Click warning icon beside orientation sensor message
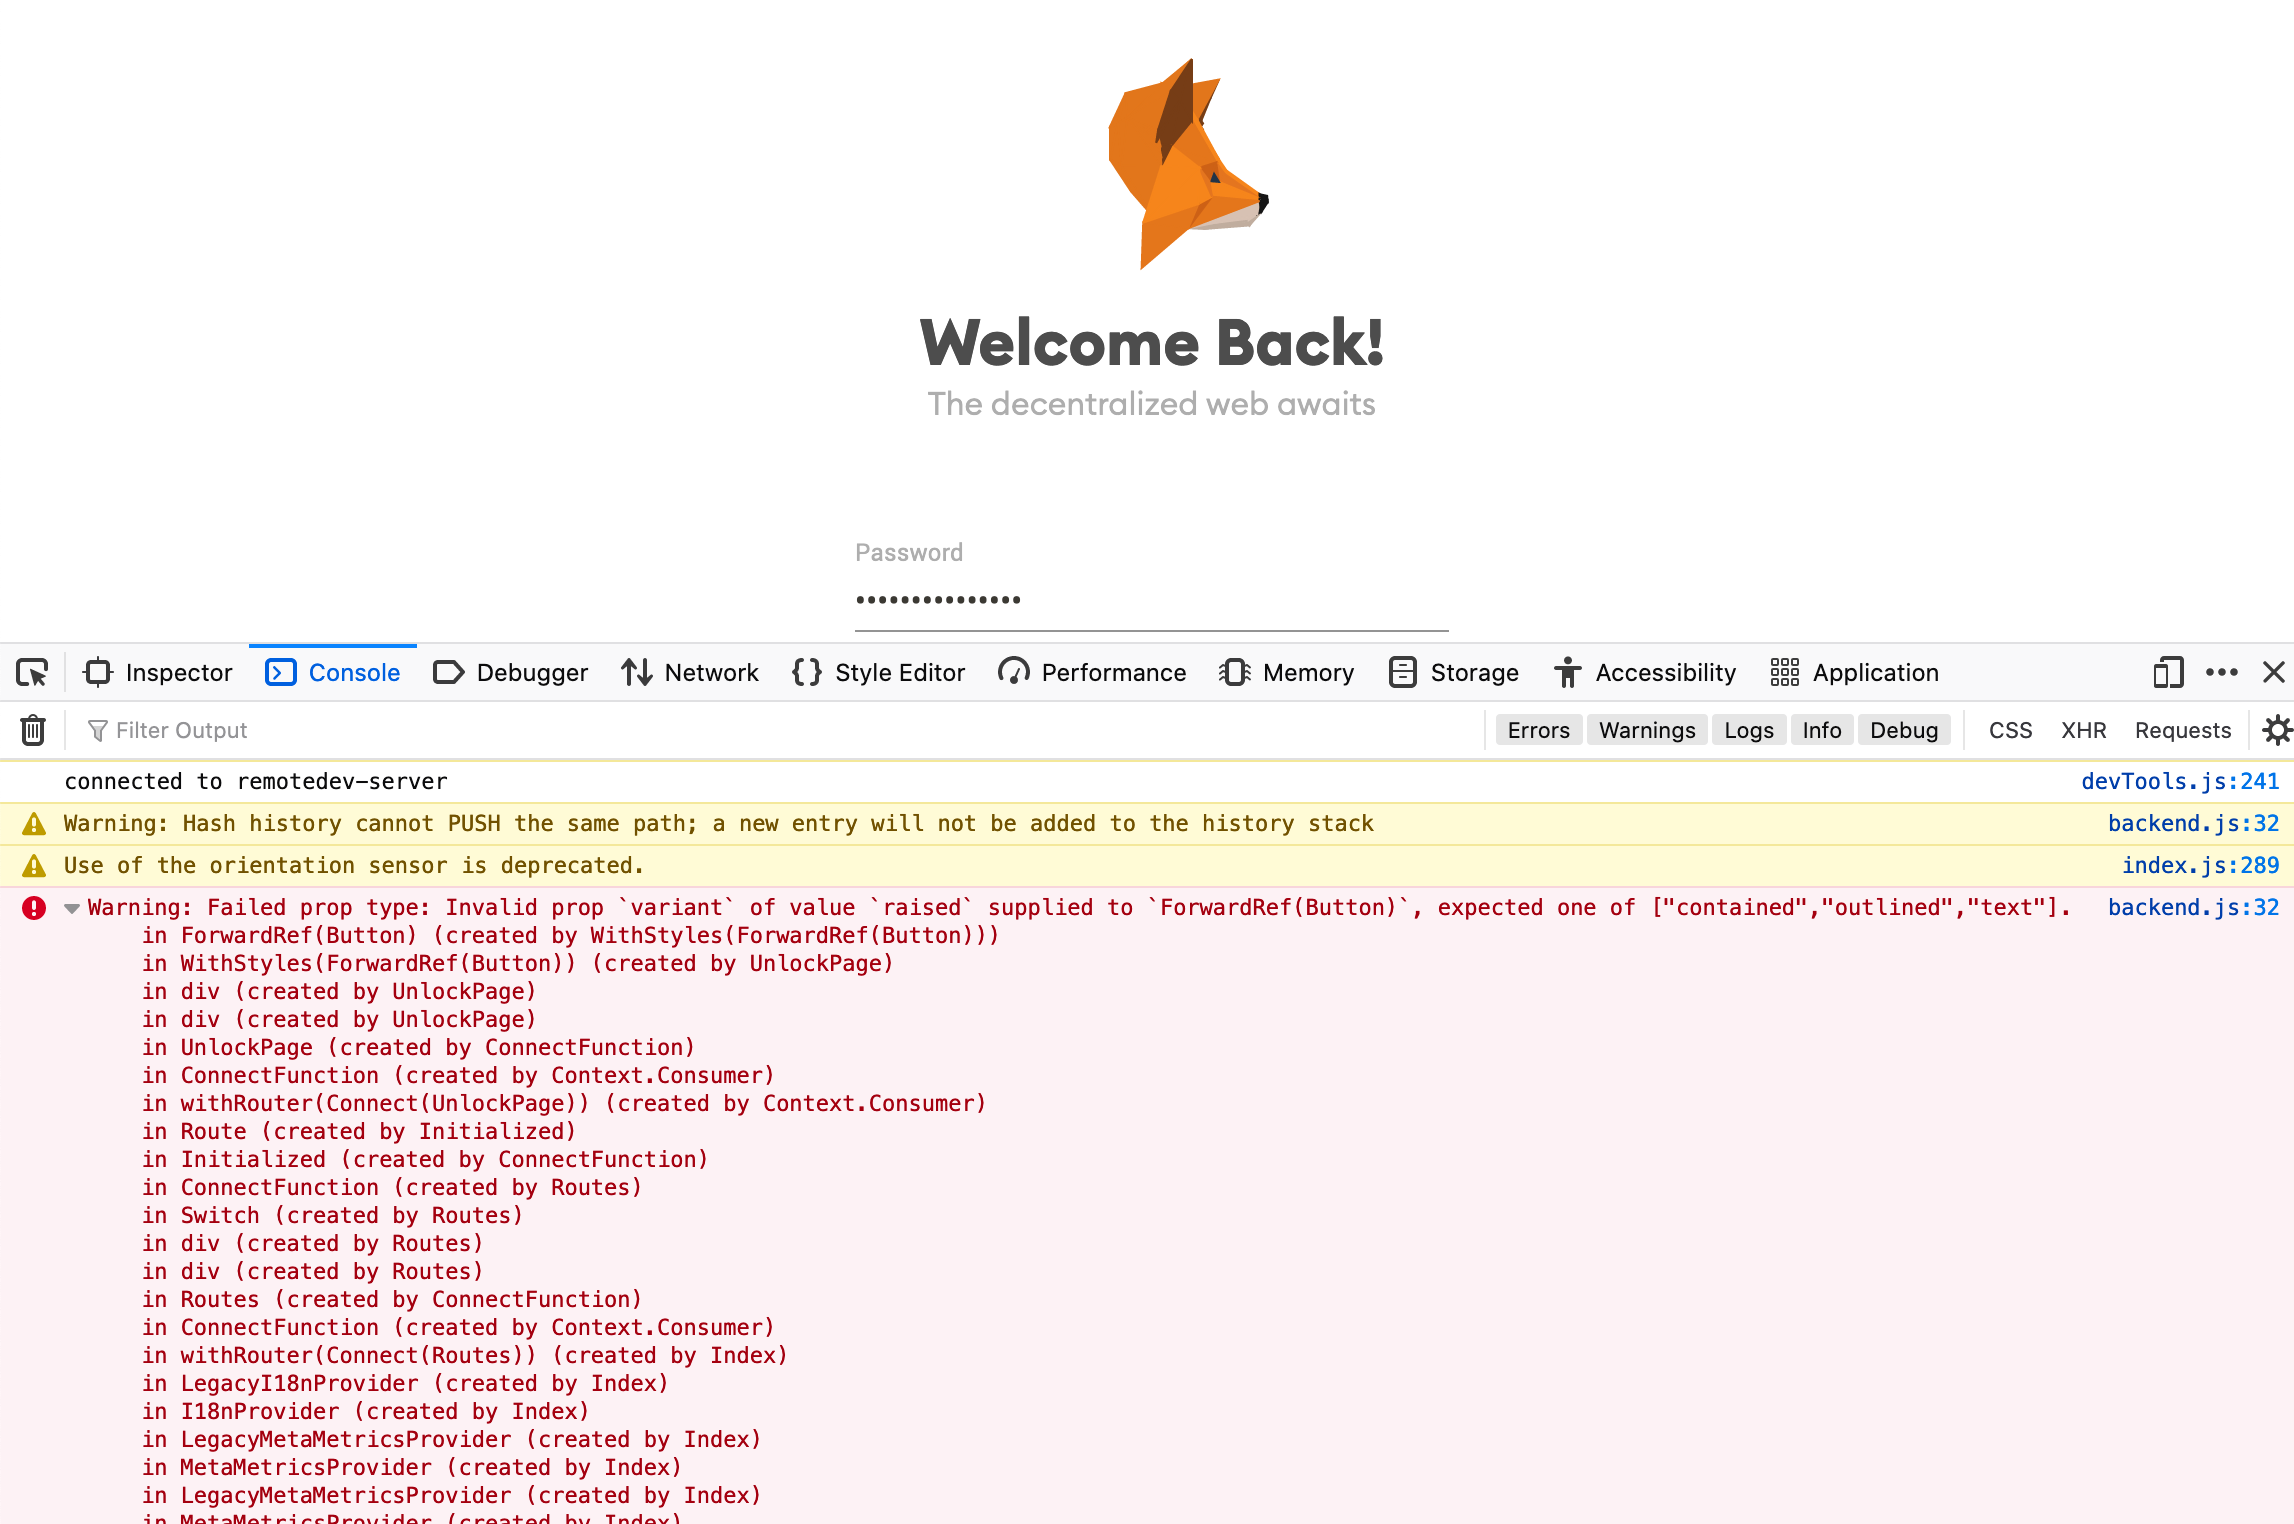 pos(34,866)
